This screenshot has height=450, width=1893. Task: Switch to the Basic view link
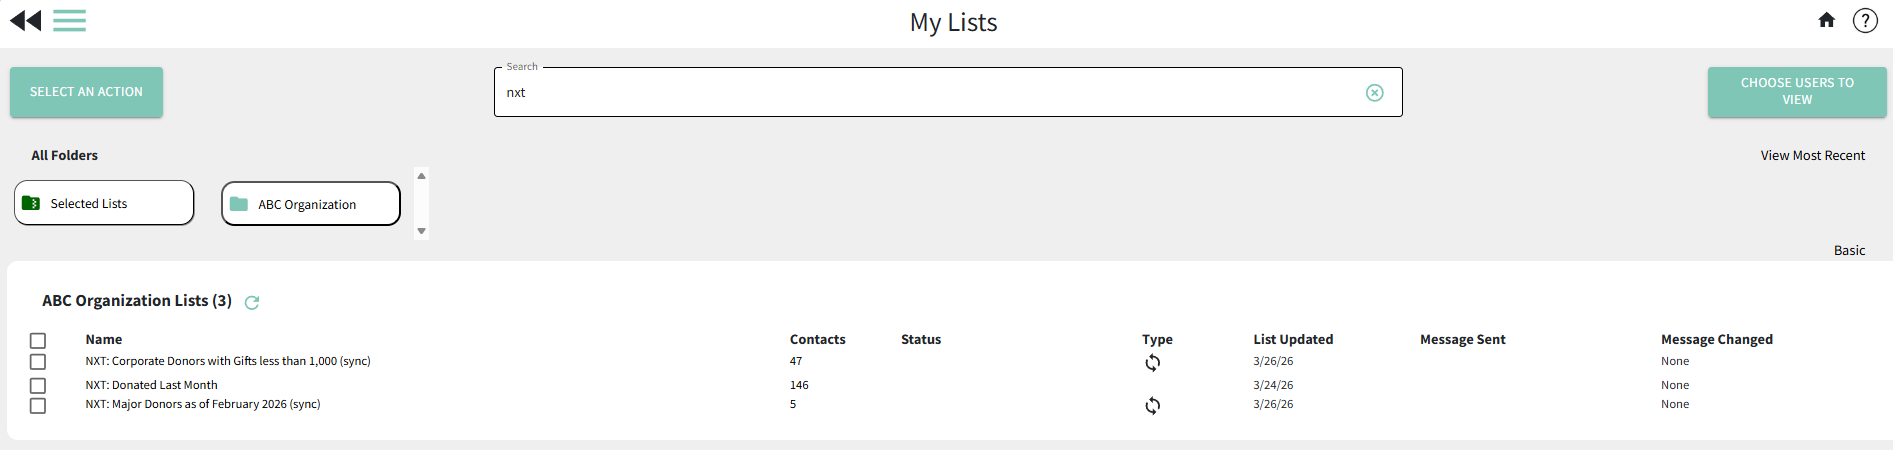[1848, 251]
